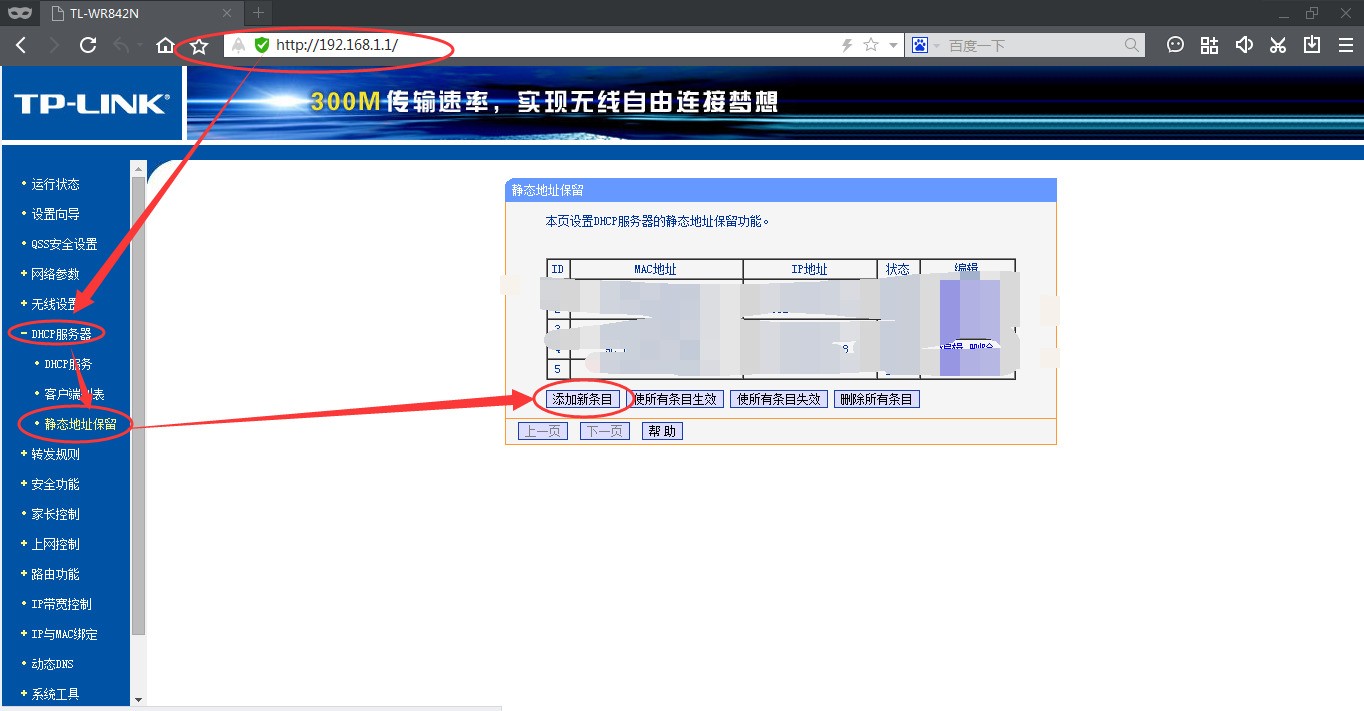Screen dimensions: 1364x711
Task: Go back with the browser back arrow
Action: point(21,45)
